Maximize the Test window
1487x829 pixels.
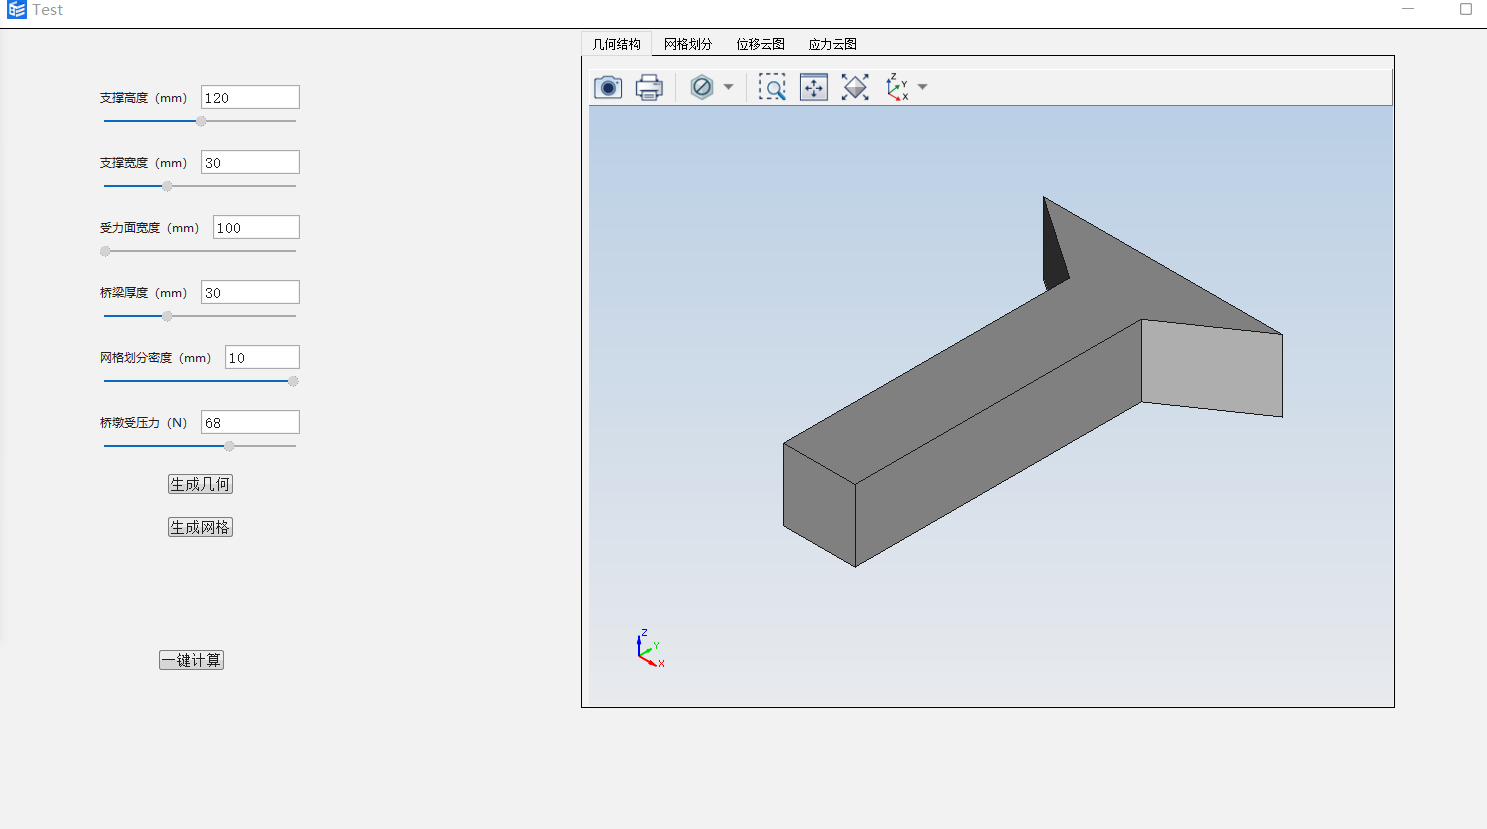tap(1466, 9)
